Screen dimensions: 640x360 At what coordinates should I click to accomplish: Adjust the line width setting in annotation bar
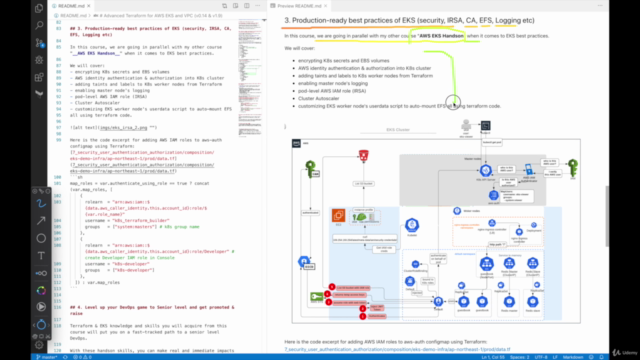[41, 273]
